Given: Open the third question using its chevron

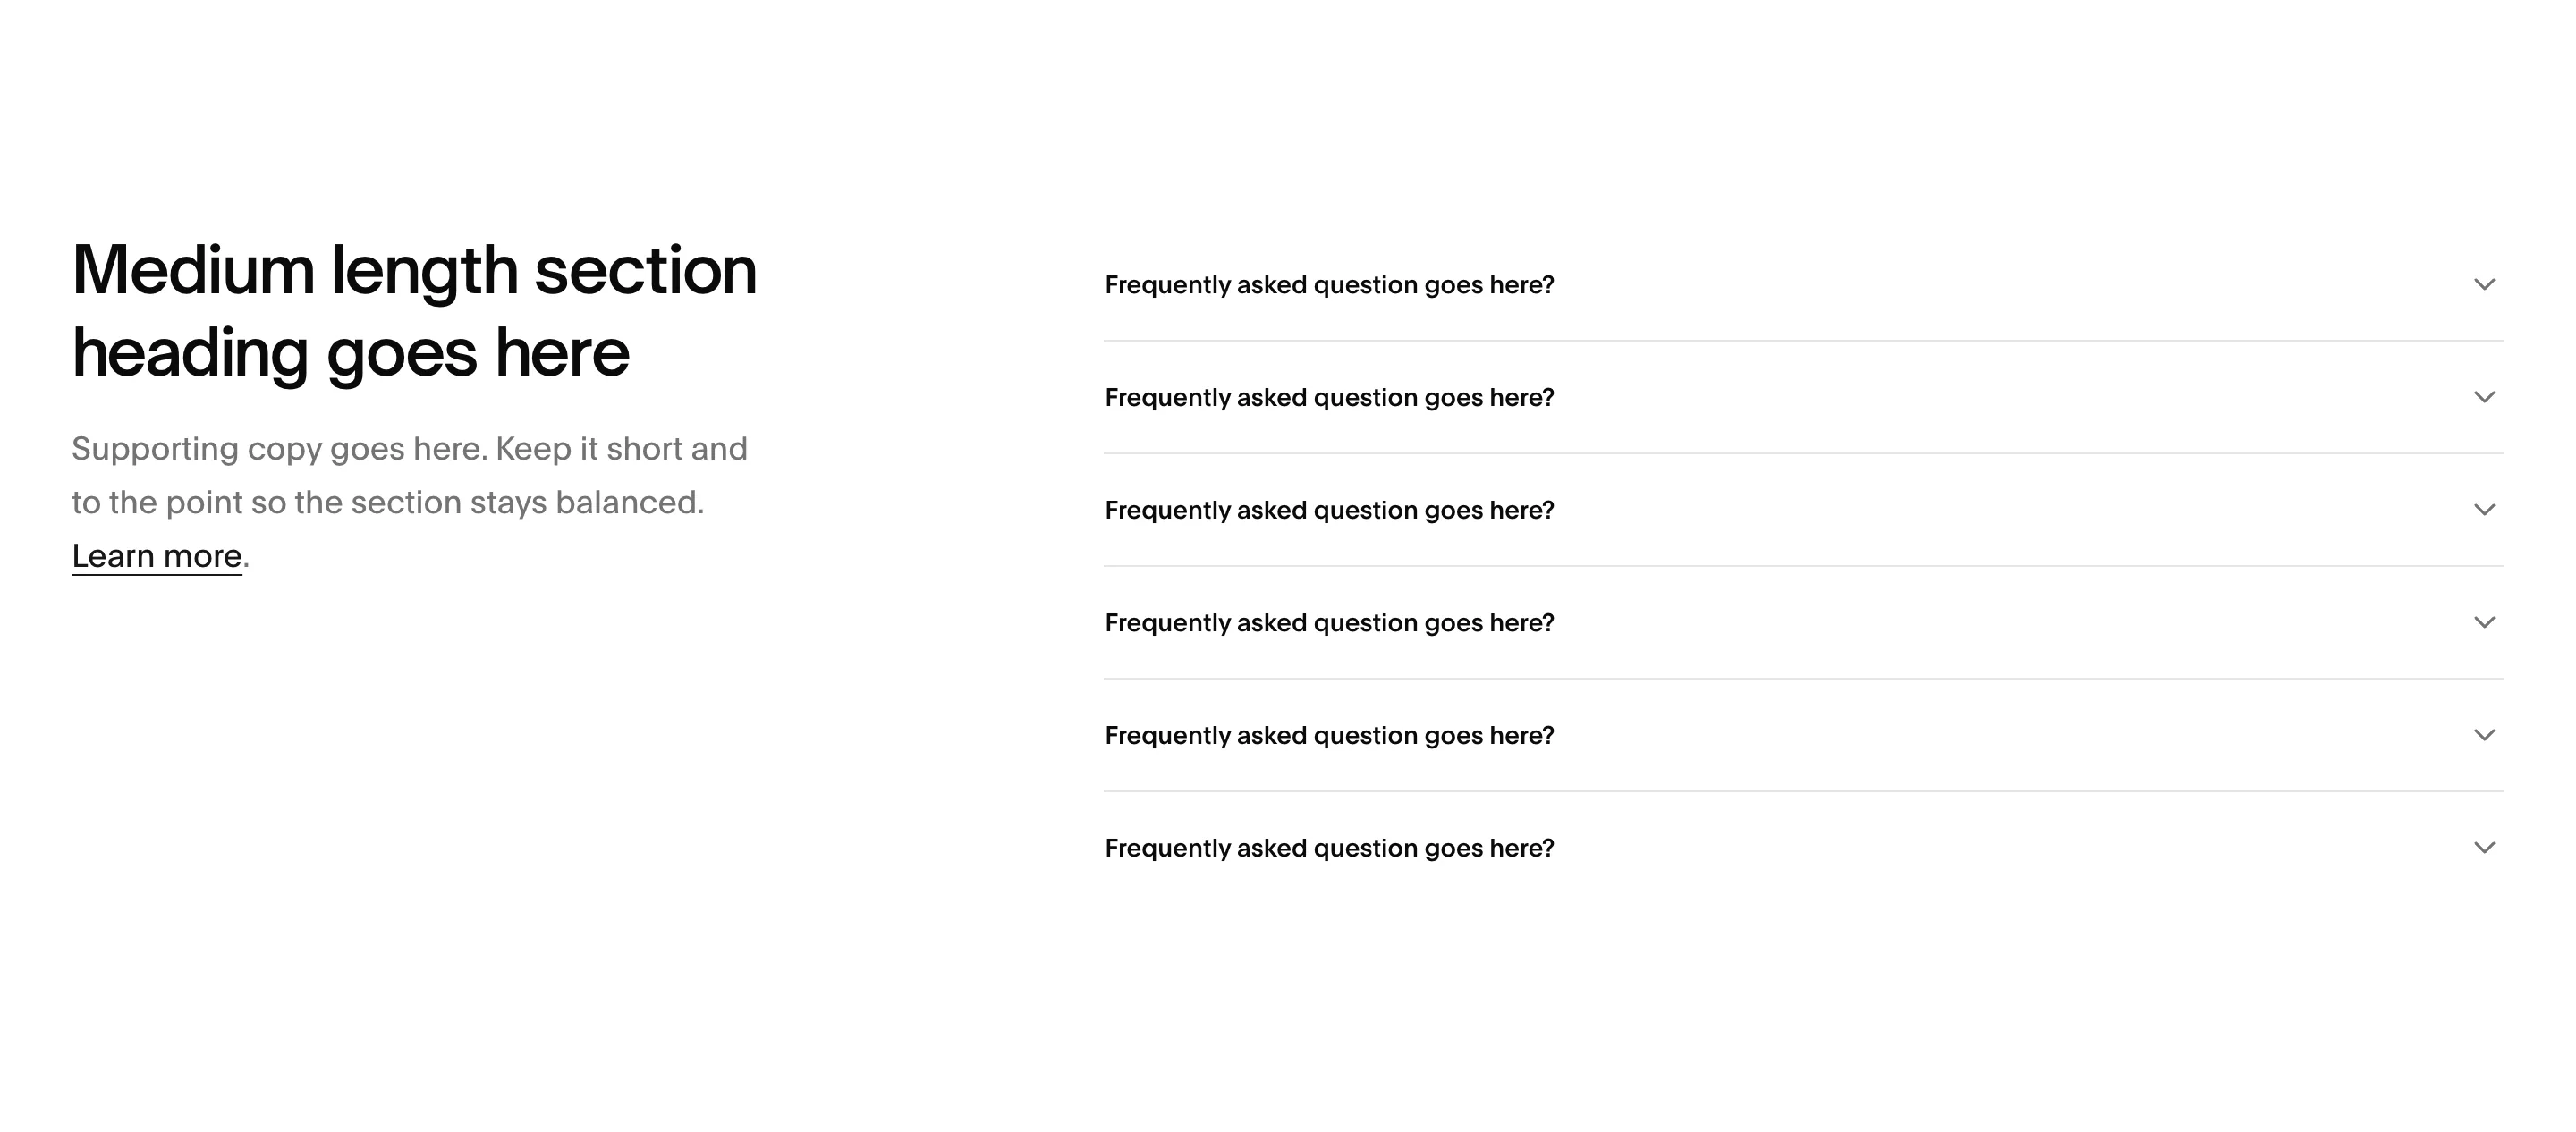Looking at the screenshot, I should [x=2484, y=510].
